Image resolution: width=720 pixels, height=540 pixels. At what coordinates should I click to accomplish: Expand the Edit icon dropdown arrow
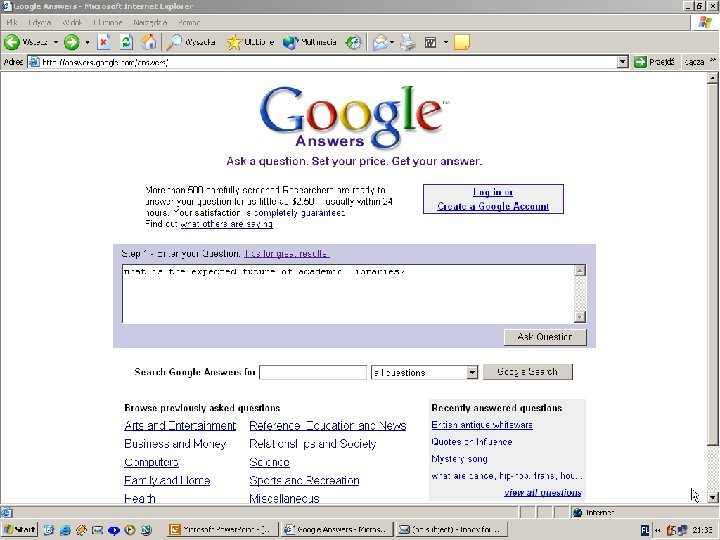(445, 42)
